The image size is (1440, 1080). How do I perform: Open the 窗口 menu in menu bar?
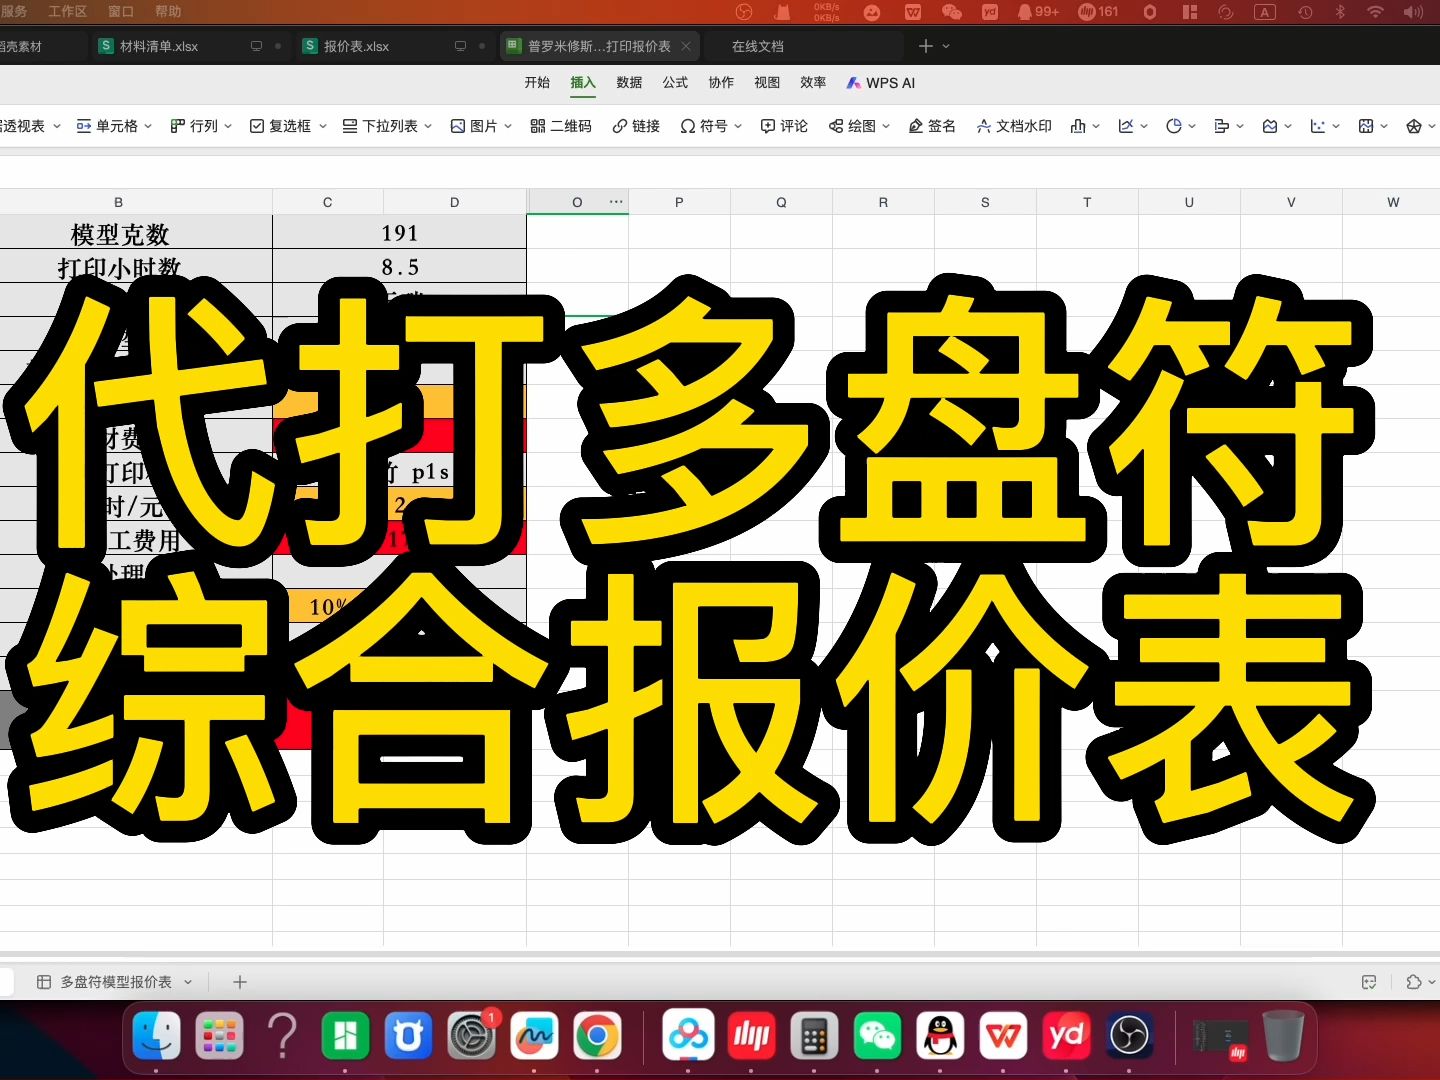121,11
